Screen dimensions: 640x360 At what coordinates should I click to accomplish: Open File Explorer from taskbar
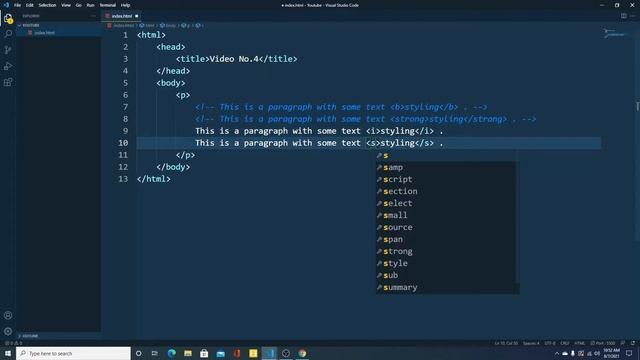(188, 353)
